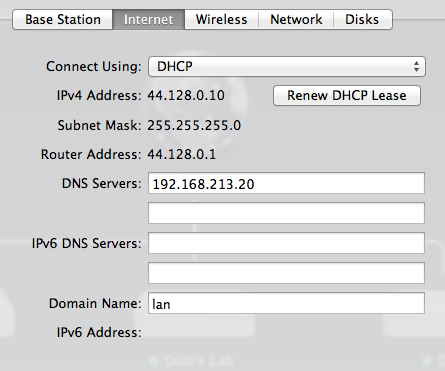Open the Connect Using DHCP dropdown

click(x=287, y=66)
